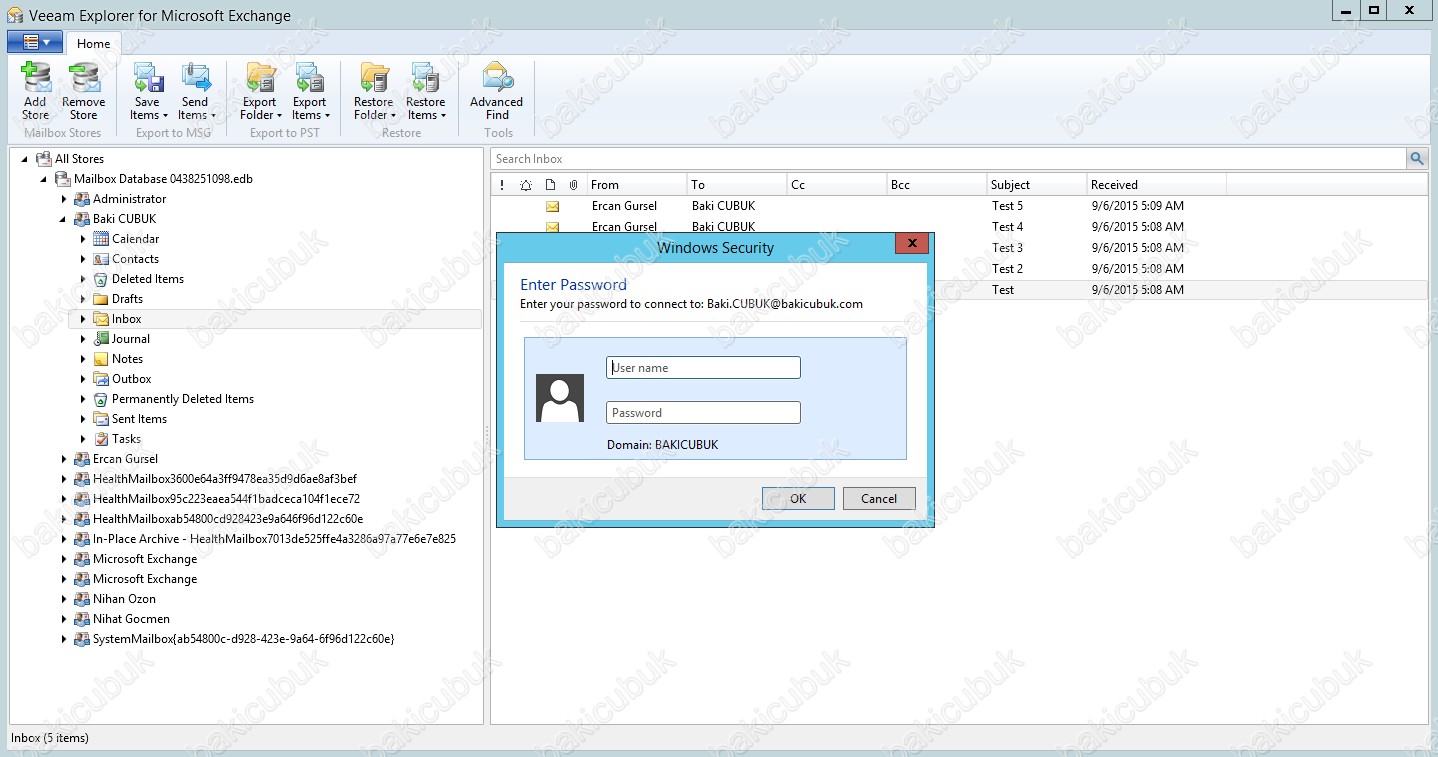1438x757 pixels.
Task: Click the Password field
Action: (x=703, y=413)
